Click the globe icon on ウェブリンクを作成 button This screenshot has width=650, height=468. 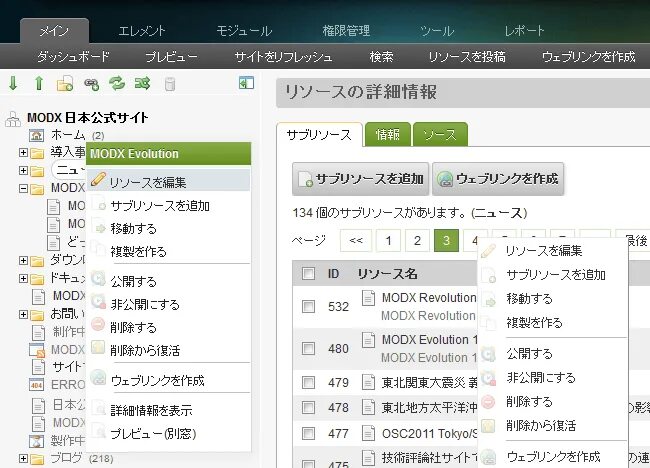[445, 179]
